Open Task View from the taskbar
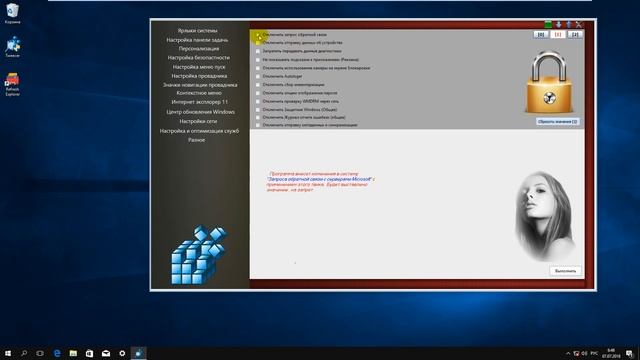Screen dimensions: 640x360 coord(40,353)
